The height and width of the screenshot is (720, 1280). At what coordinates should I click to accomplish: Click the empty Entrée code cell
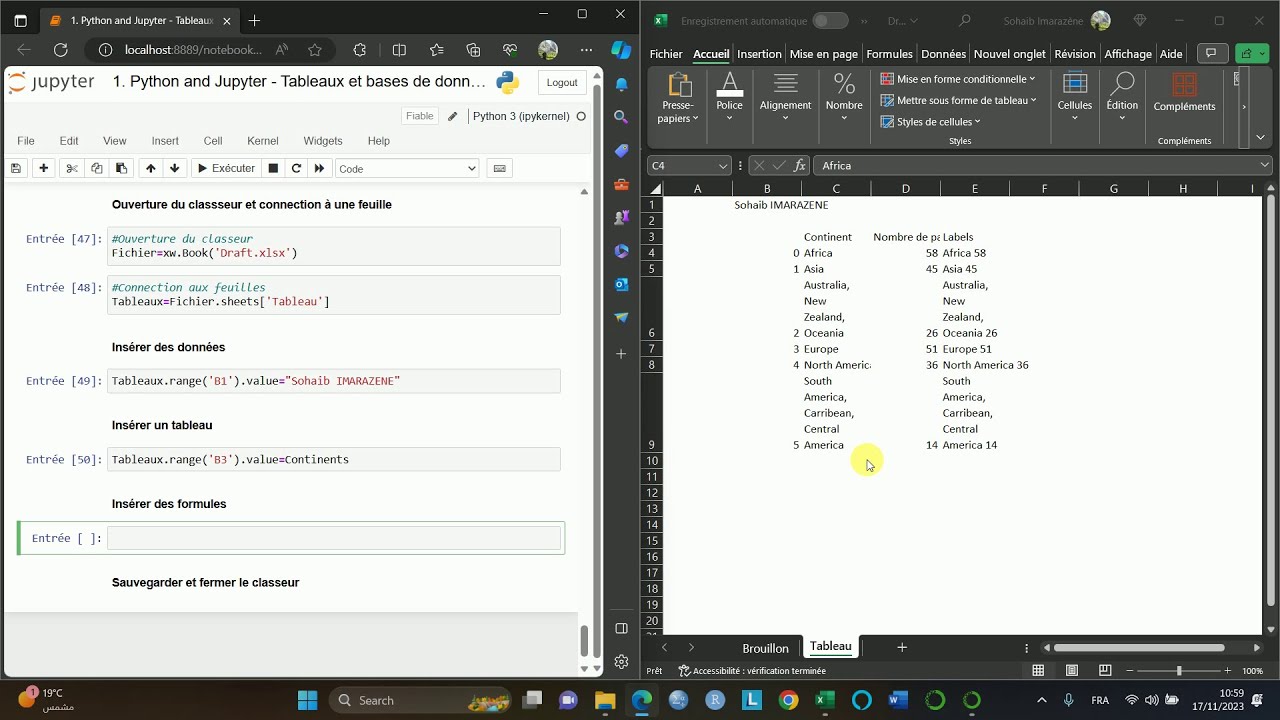click(x=334, y=539)
